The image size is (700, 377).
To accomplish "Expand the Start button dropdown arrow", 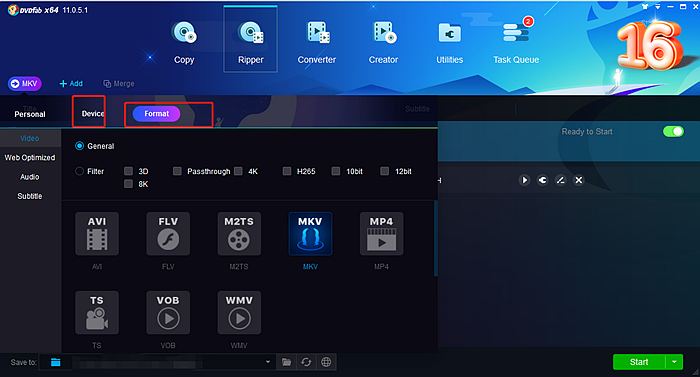I will [674, 362].
